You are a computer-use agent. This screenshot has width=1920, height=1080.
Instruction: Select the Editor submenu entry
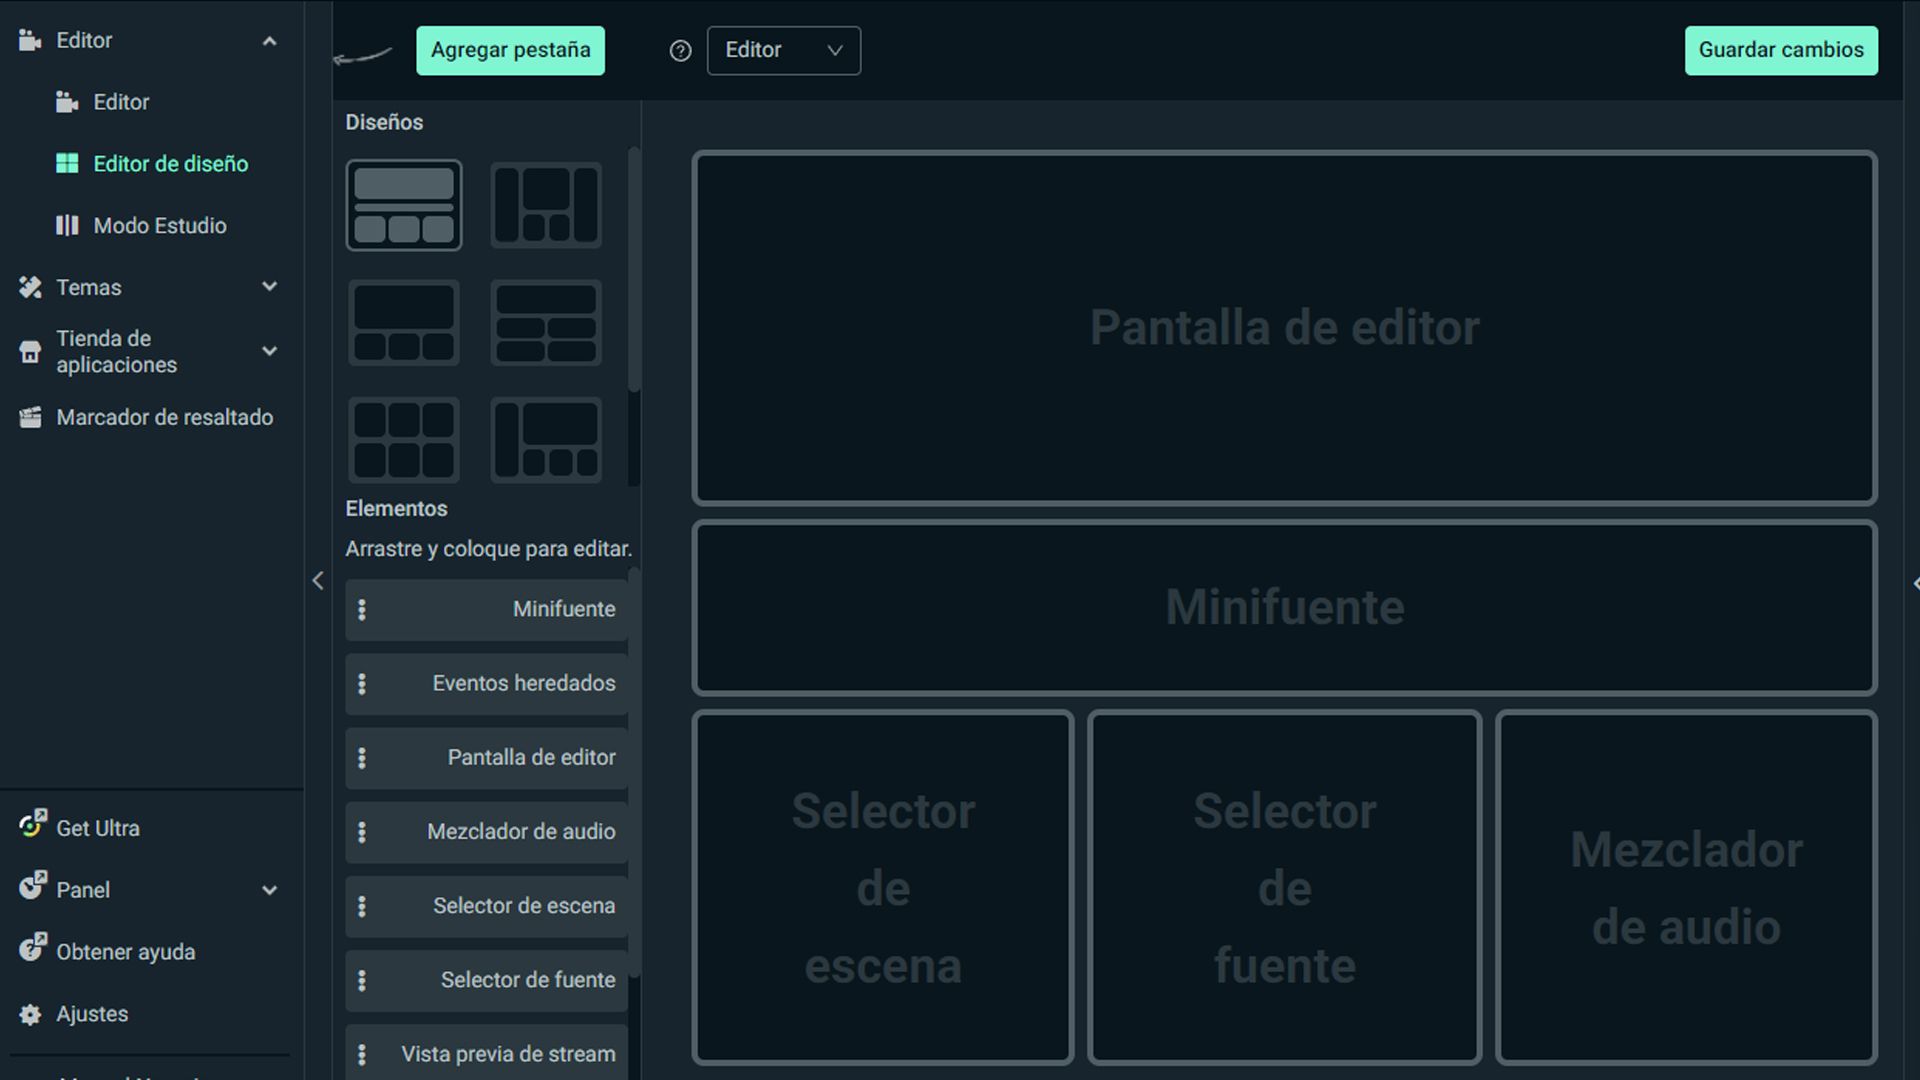[120, 101]
